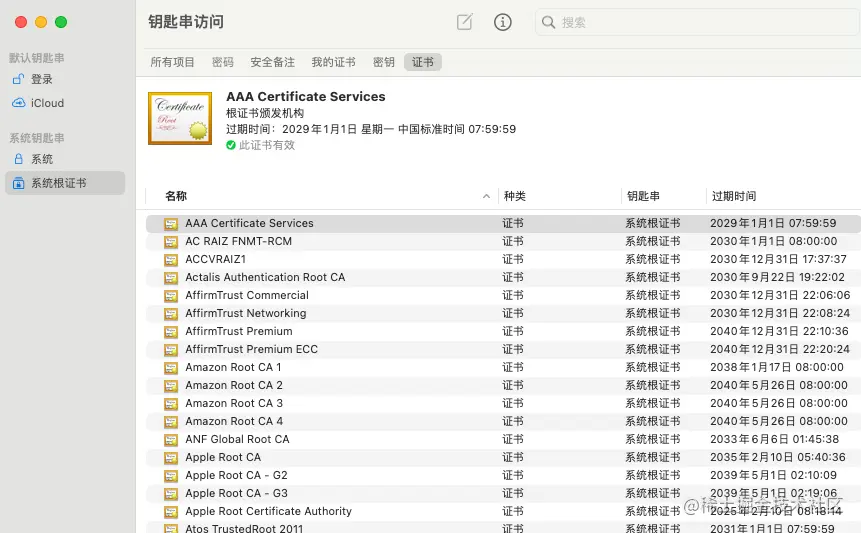Click certificate icon for Actalis Authentication Root CA

point(171,278)
